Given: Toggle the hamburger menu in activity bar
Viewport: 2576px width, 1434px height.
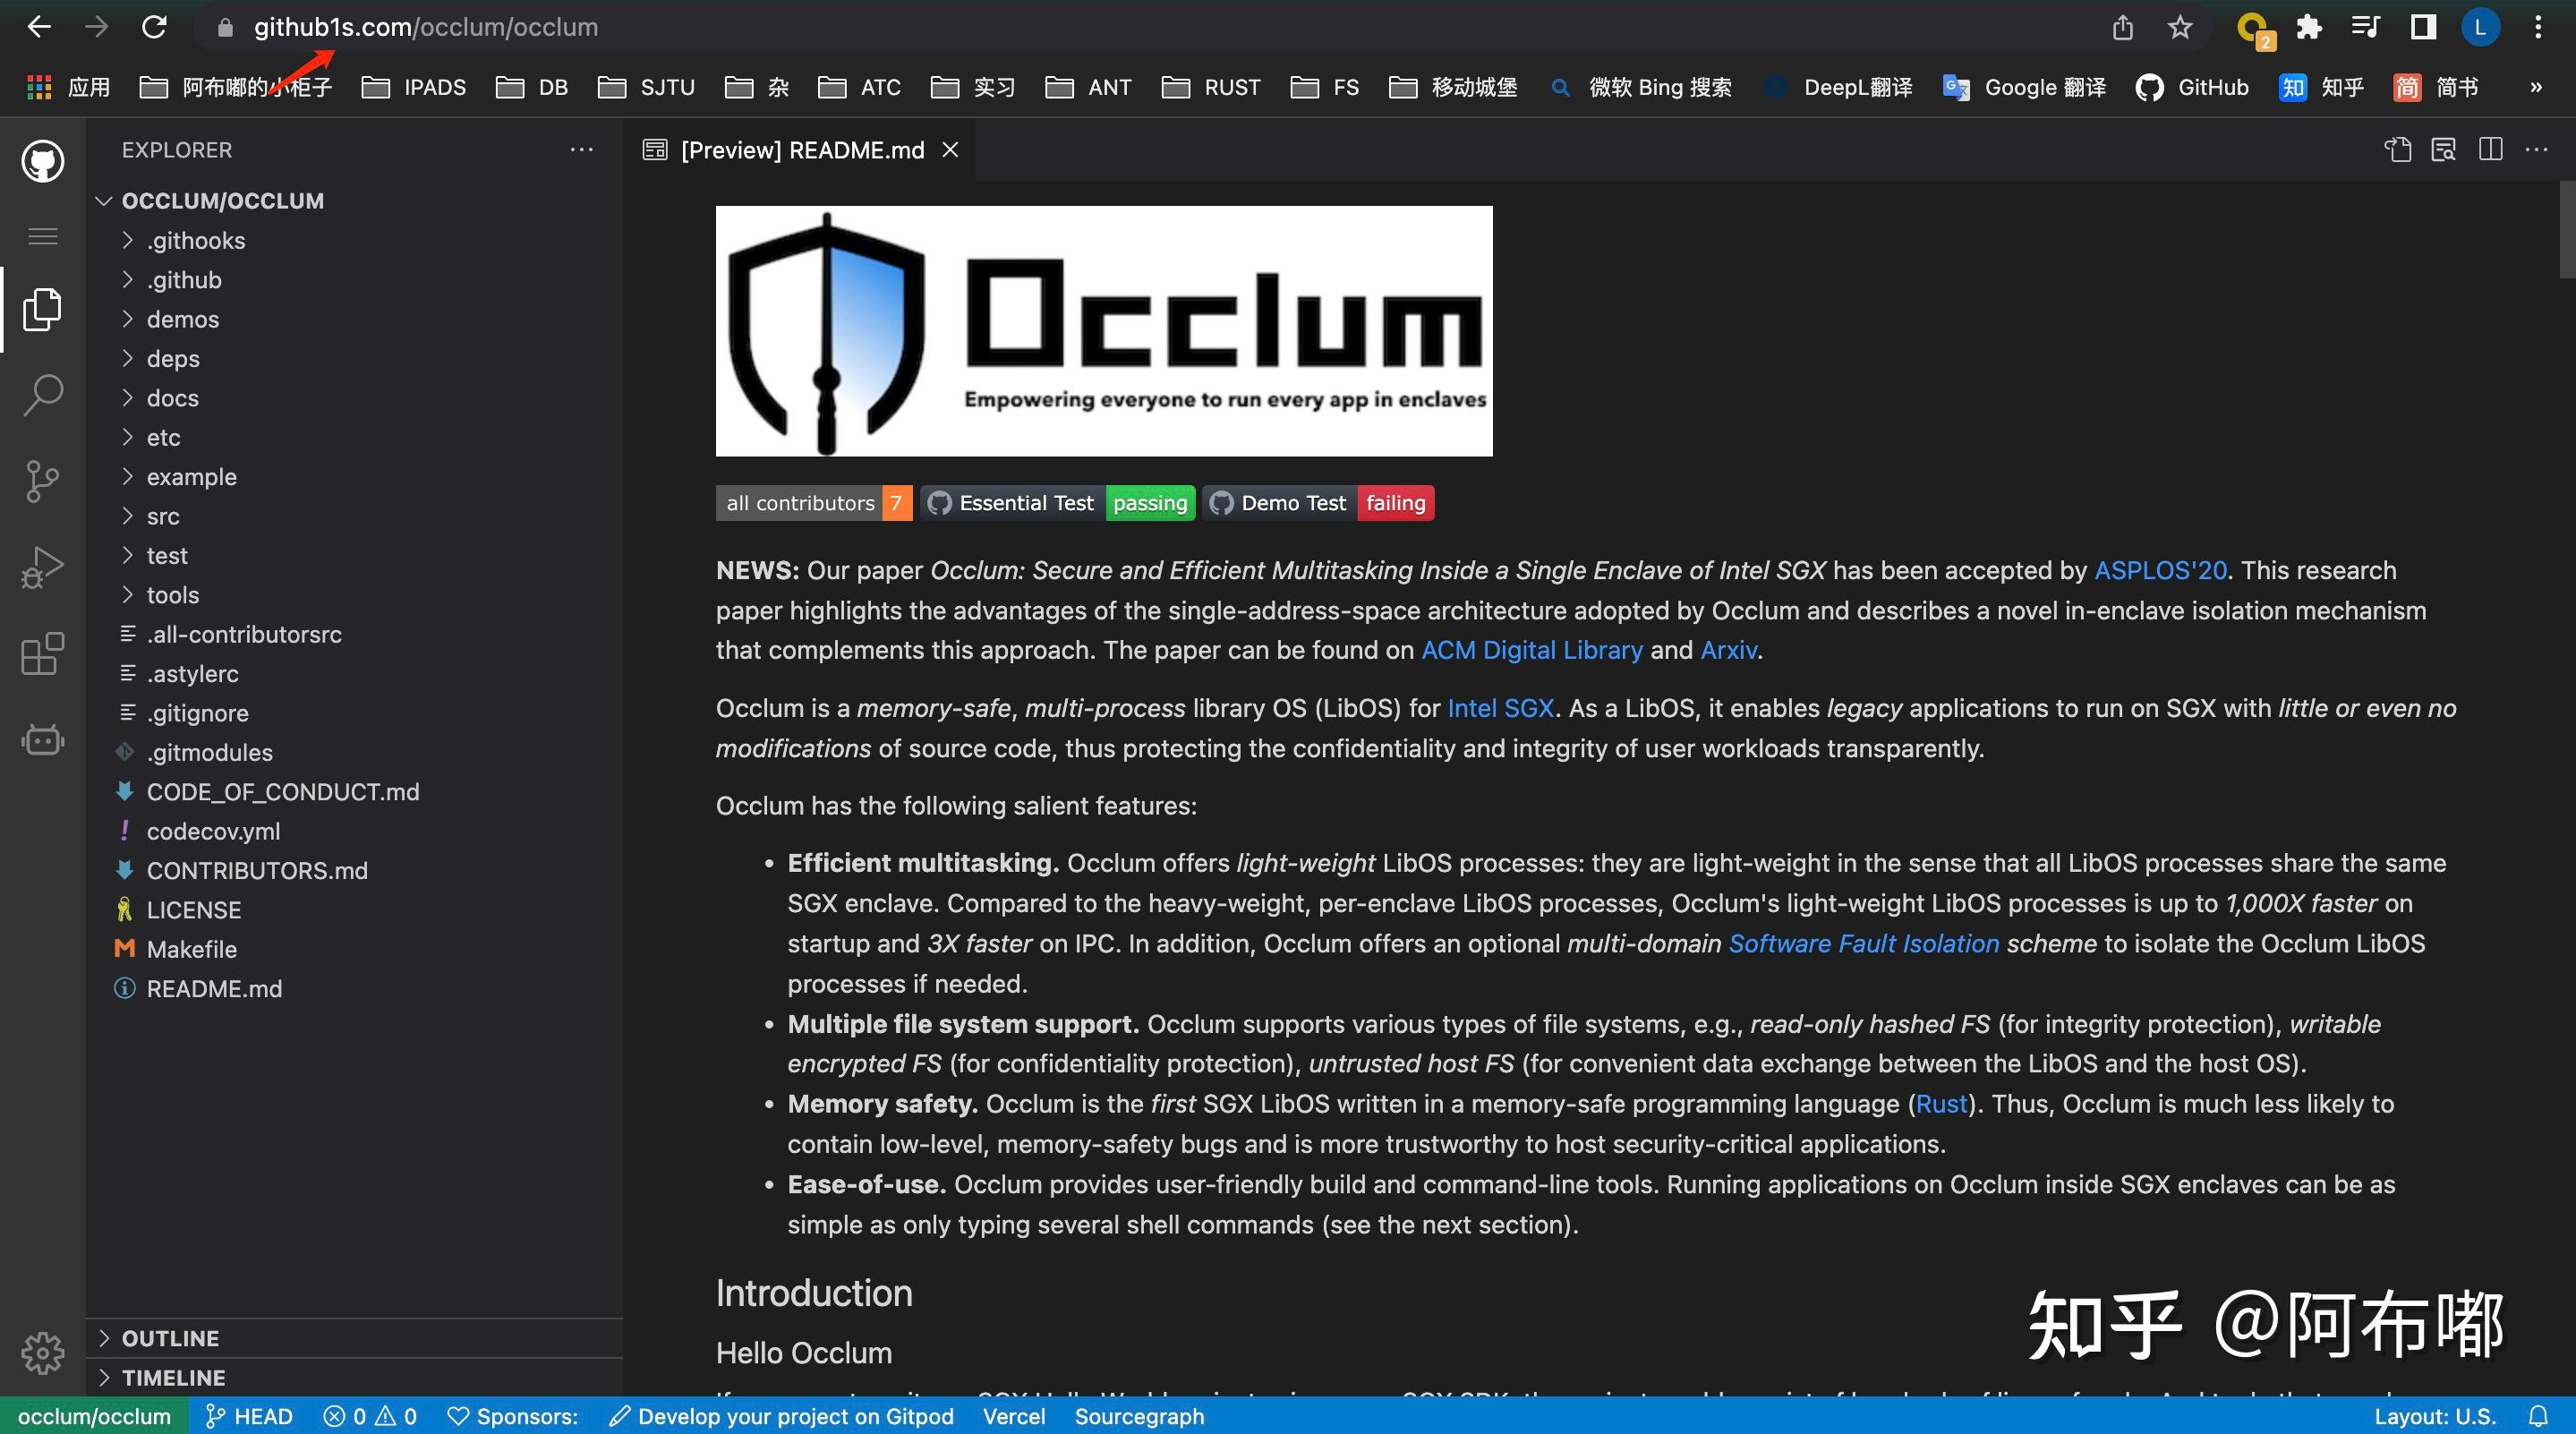Looking at the screenshot, I should click(42, 236).
